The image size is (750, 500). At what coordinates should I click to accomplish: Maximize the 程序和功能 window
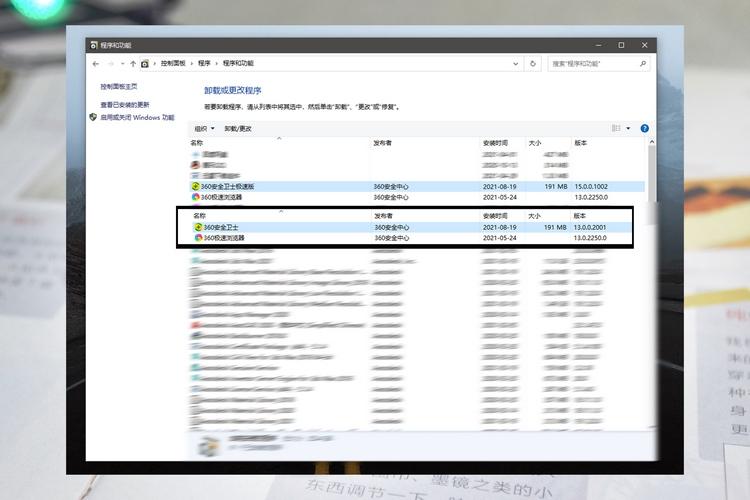[621, 45]
